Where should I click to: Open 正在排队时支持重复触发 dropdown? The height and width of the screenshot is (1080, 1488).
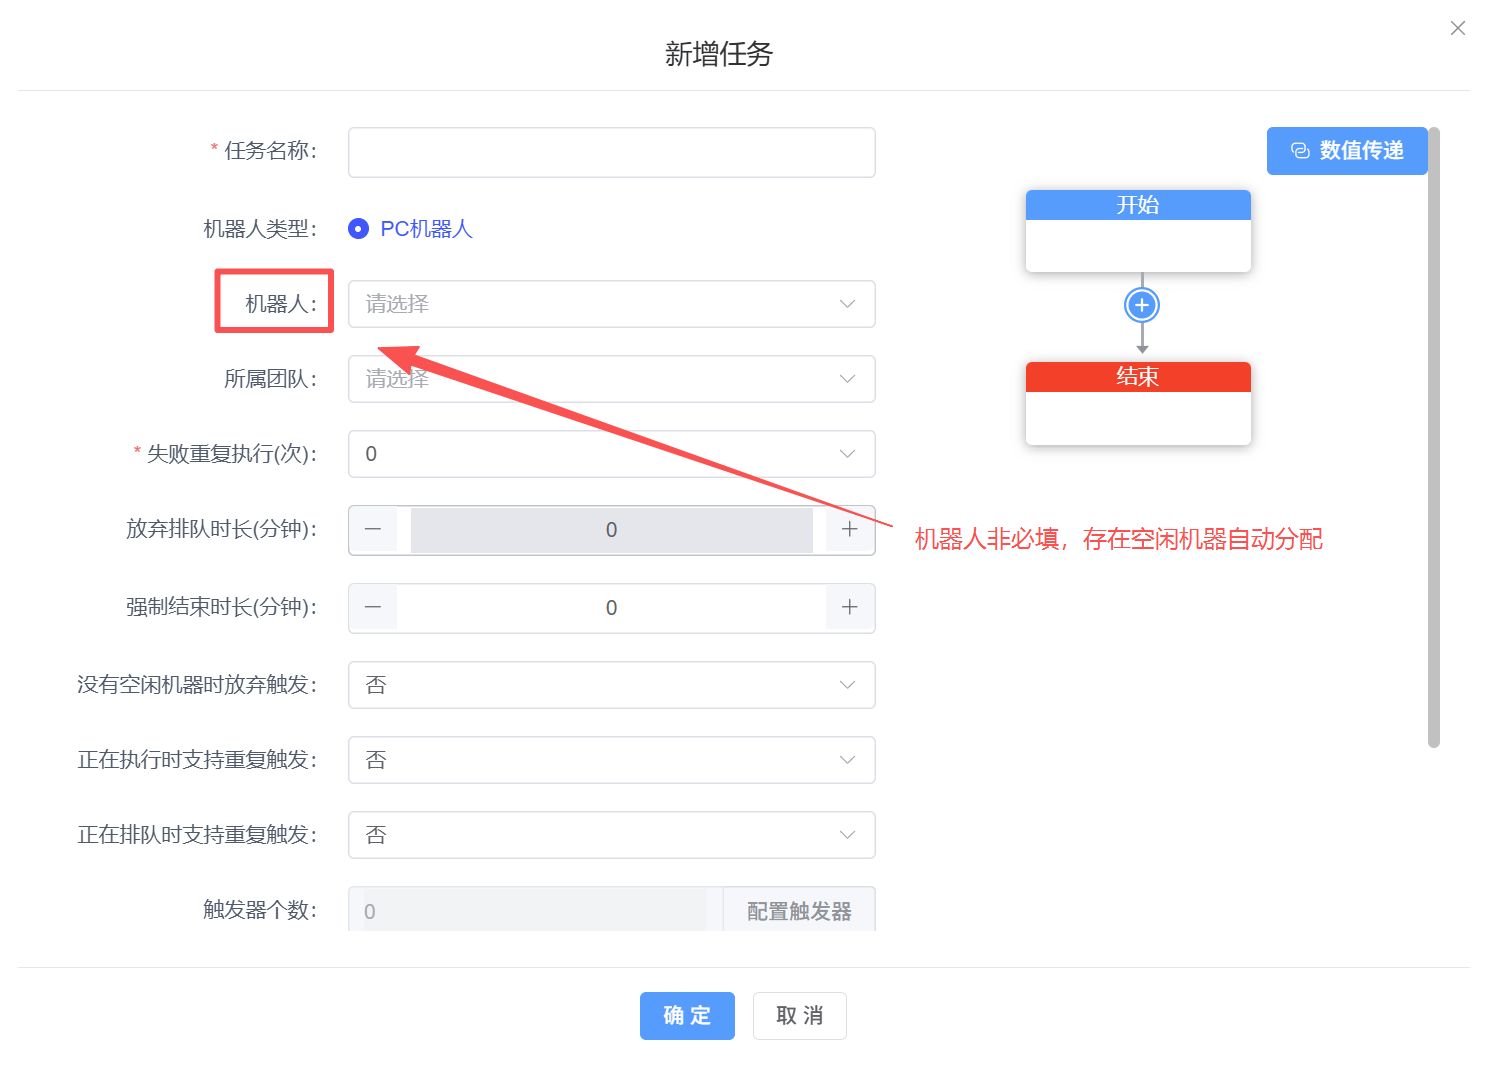[x=611, y=835]
